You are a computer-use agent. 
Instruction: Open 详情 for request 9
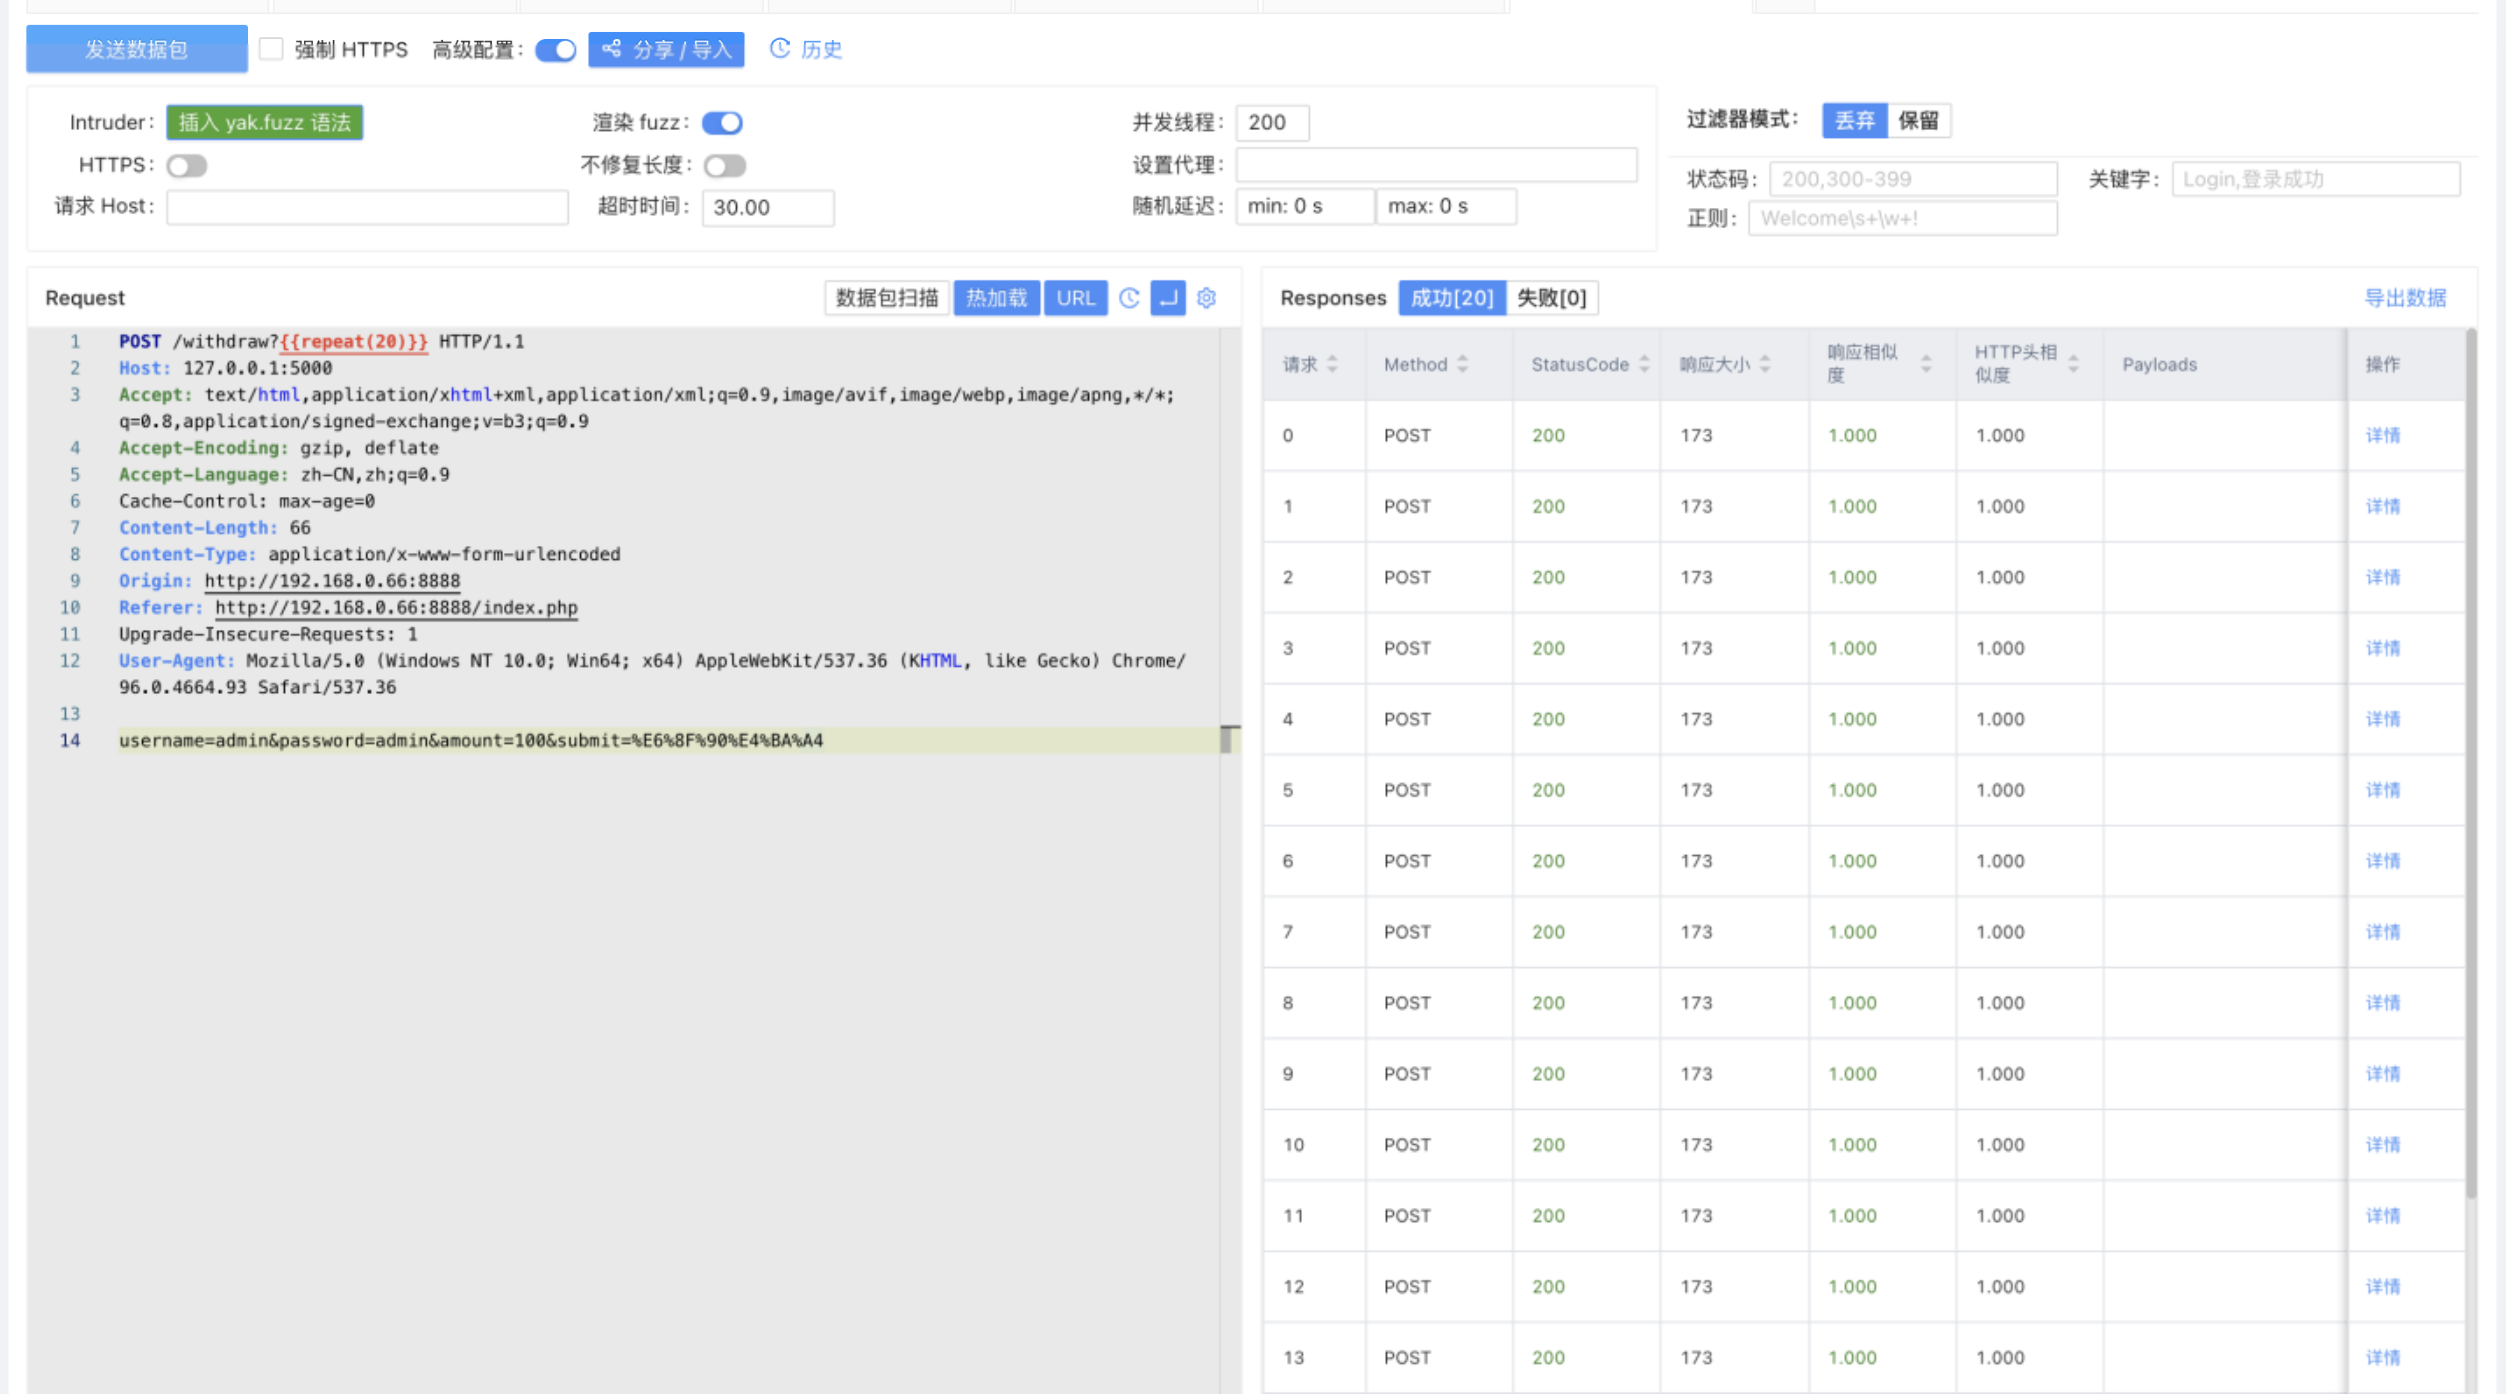[2383, 1074]
